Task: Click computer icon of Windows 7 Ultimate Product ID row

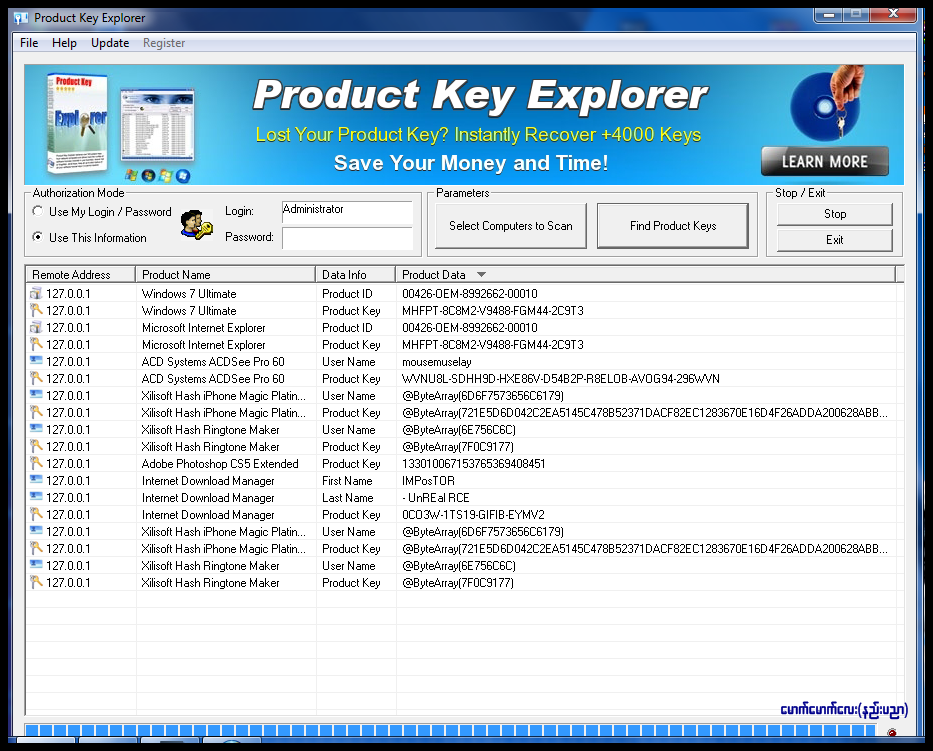Action: pos(36,293)
